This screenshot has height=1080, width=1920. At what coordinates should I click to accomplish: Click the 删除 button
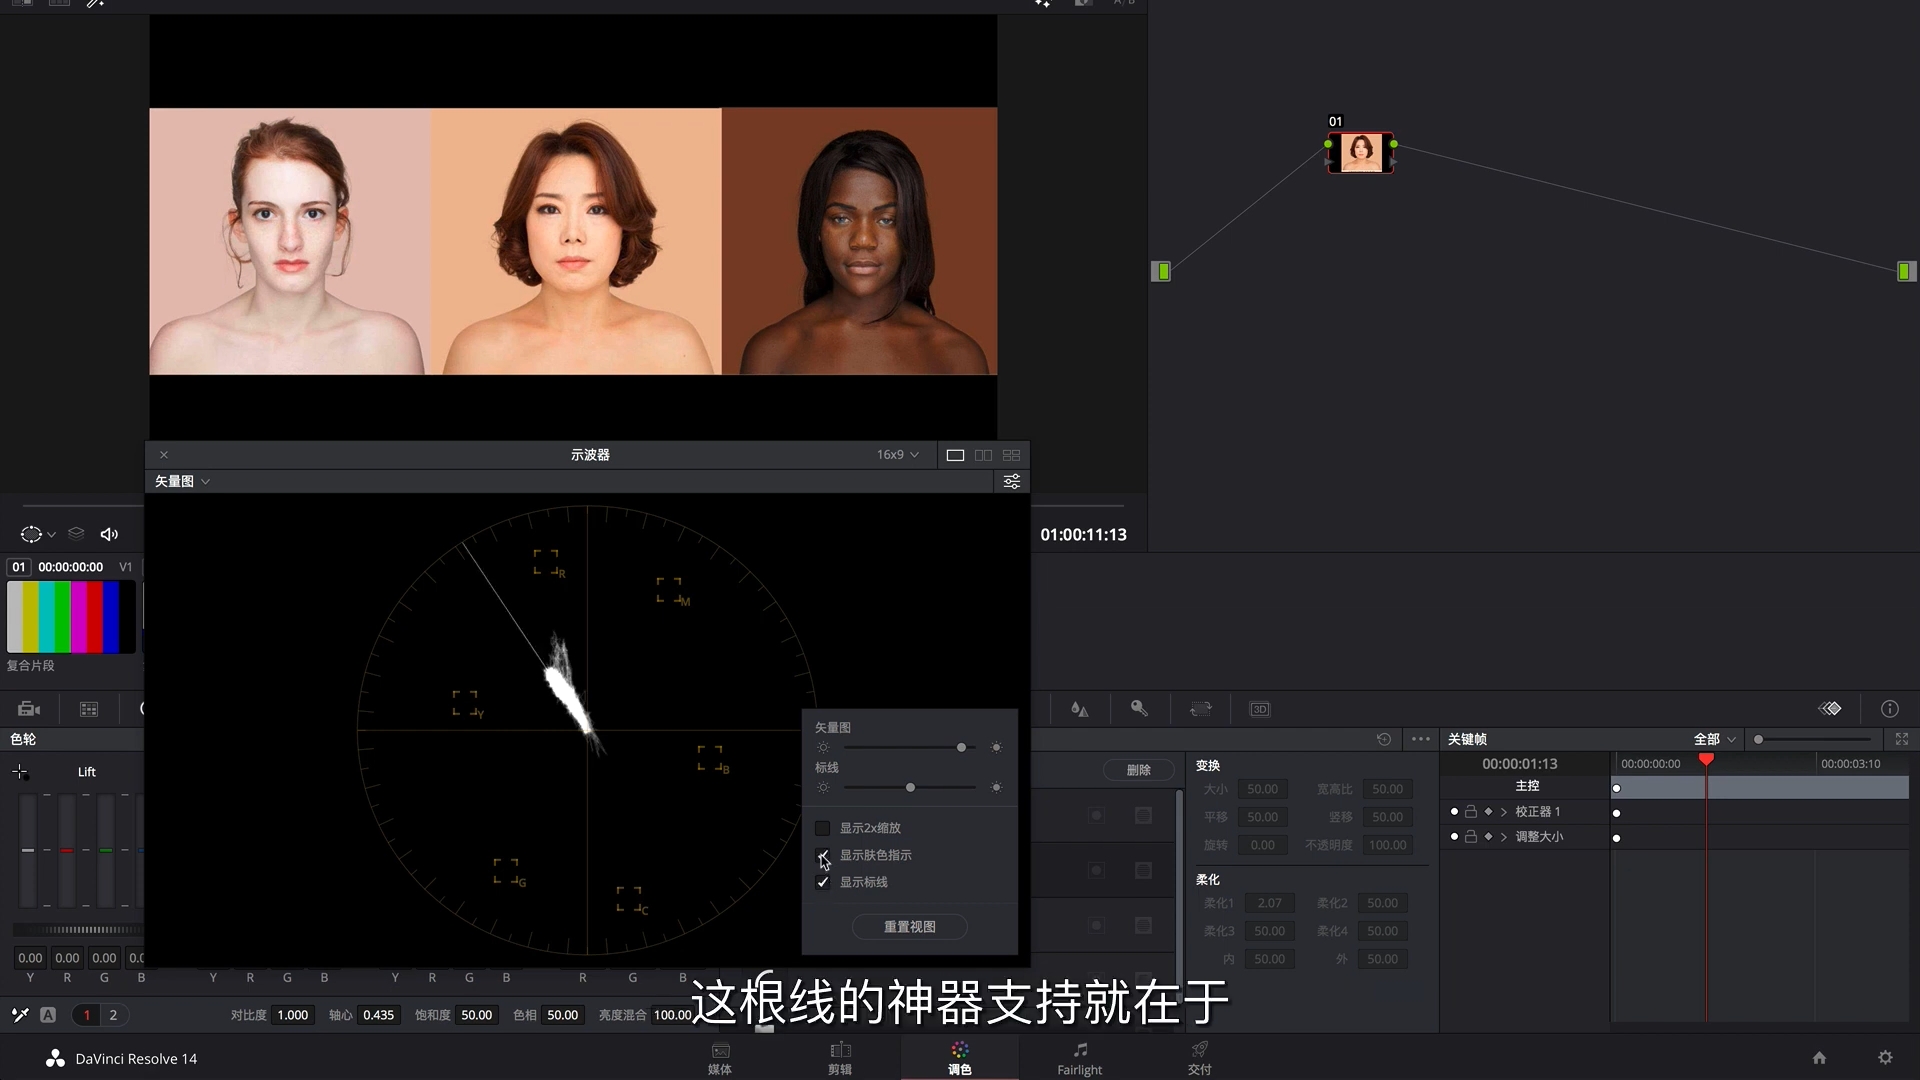point(1138,770)
